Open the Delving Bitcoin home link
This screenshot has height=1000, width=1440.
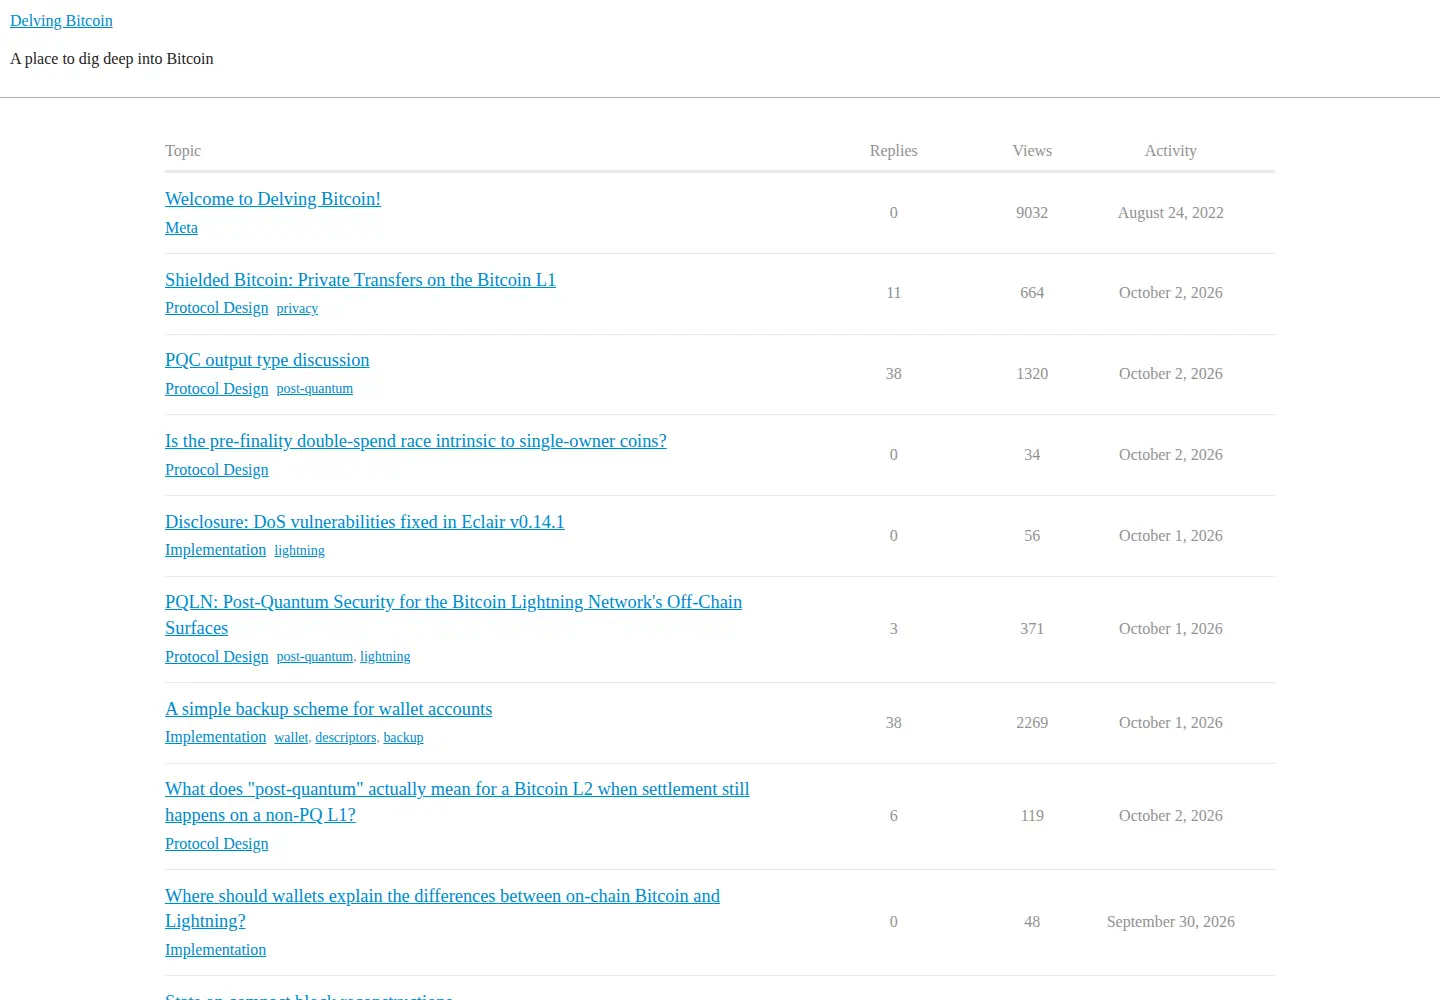tap(61, 21)
